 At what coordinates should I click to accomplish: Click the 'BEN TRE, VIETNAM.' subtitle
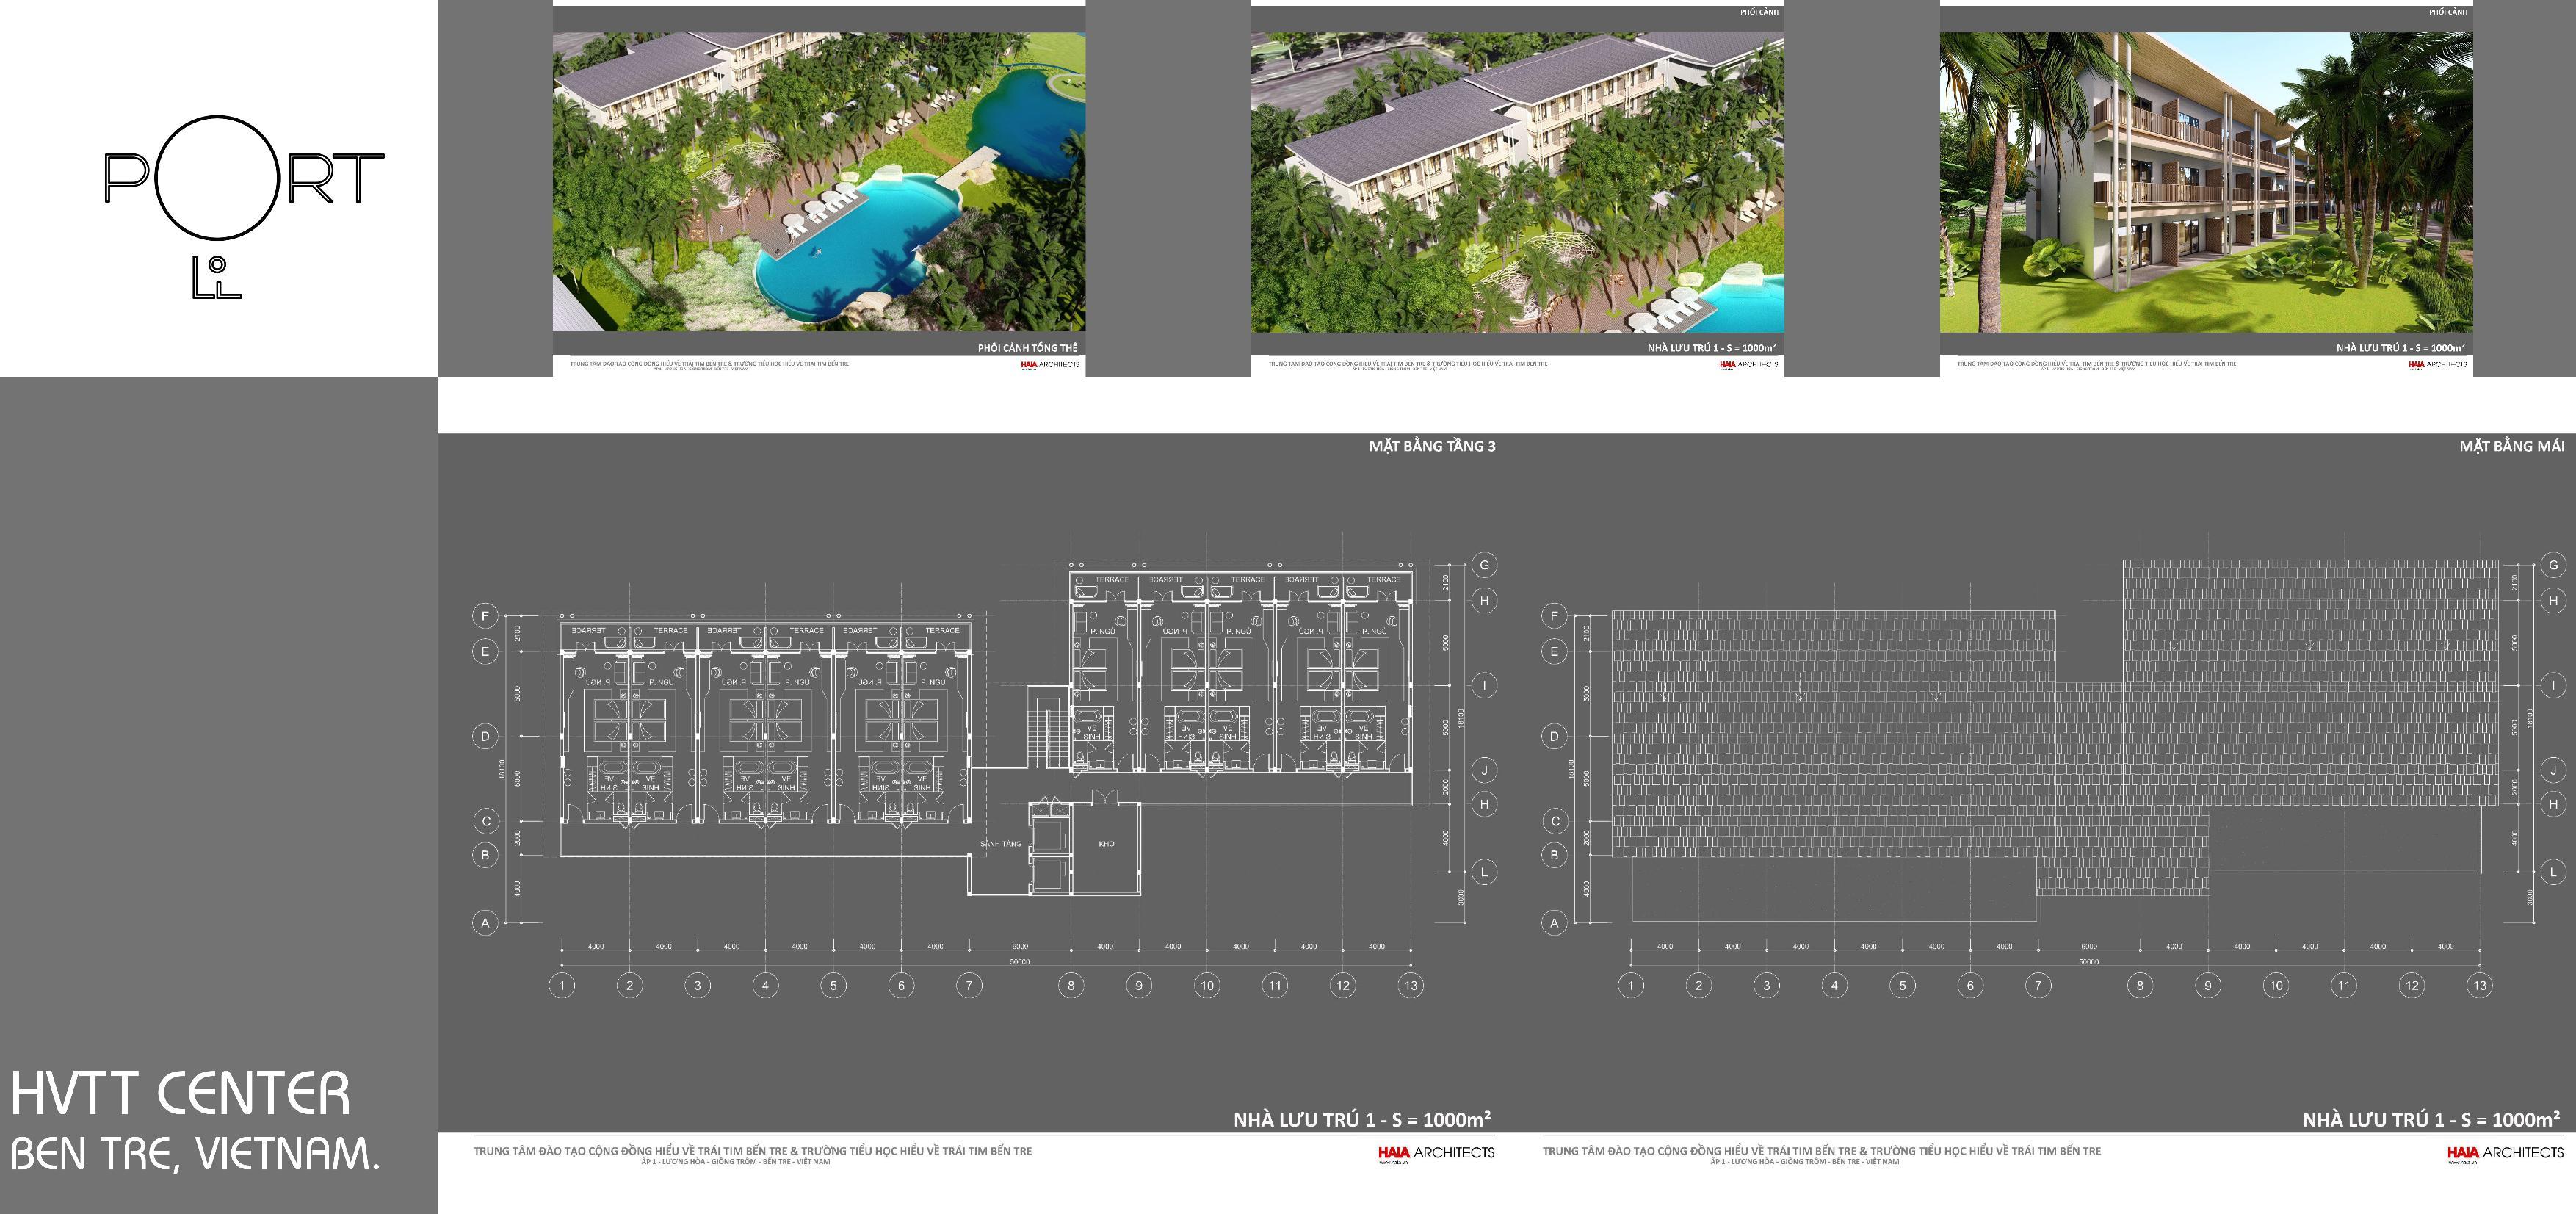(x=196, y=1154)
